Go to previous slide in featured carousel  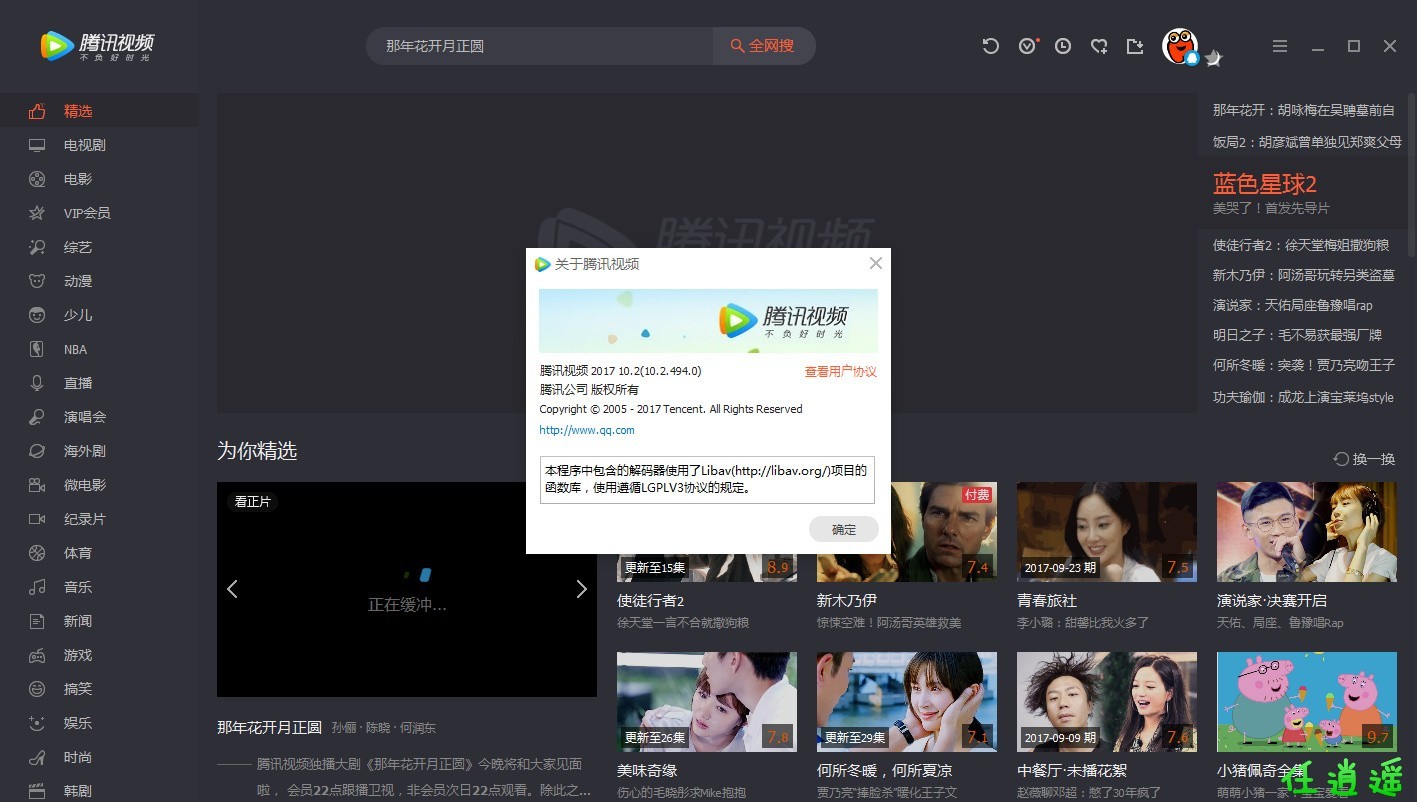(232, 589)
